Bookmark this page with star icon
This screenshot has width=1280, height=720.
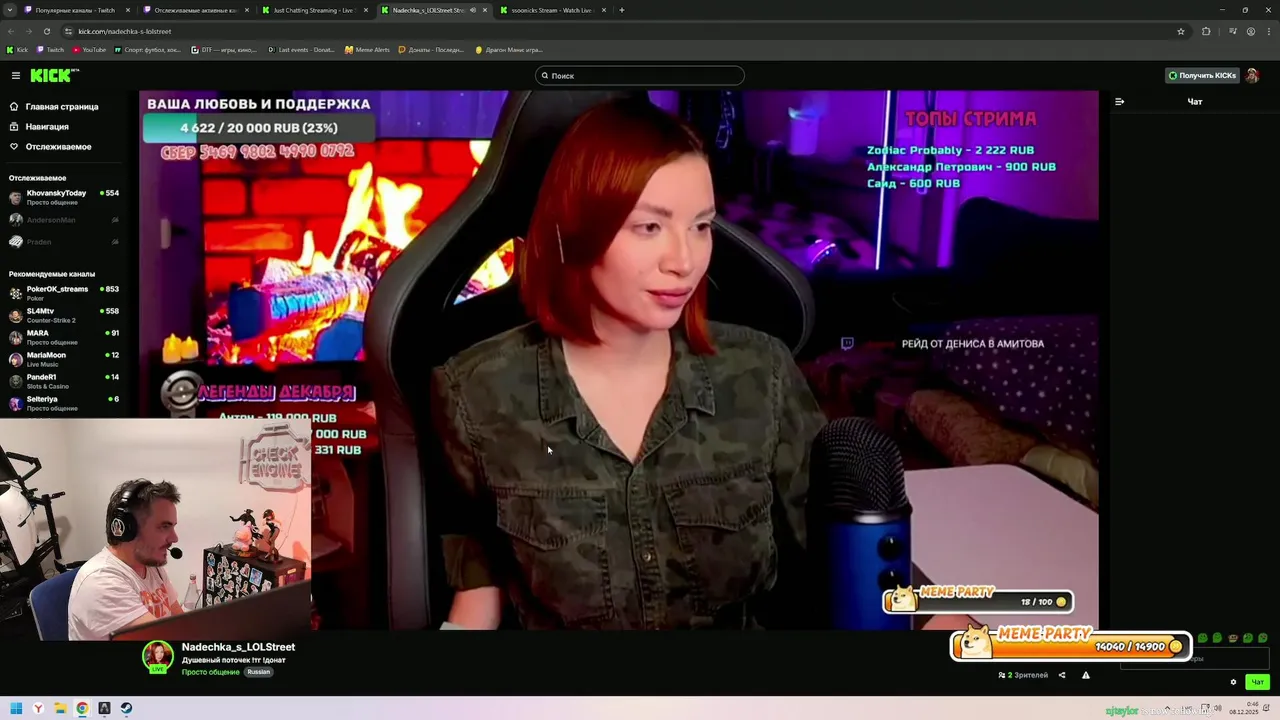(1181, 31)
